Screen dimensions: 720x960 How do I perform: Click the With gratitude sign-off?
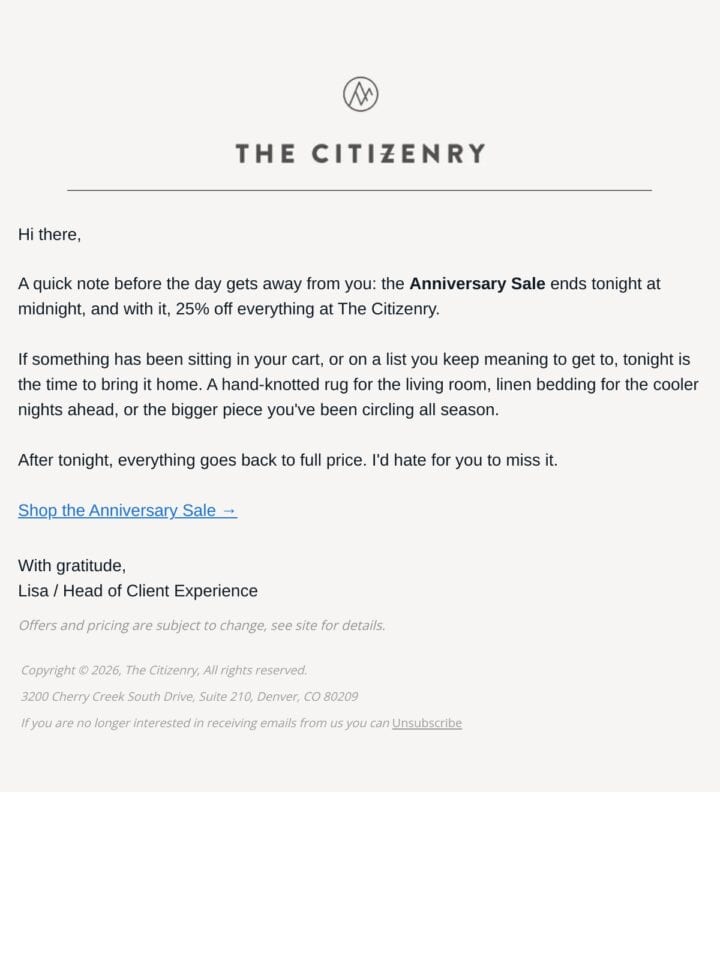click(72, 566)
